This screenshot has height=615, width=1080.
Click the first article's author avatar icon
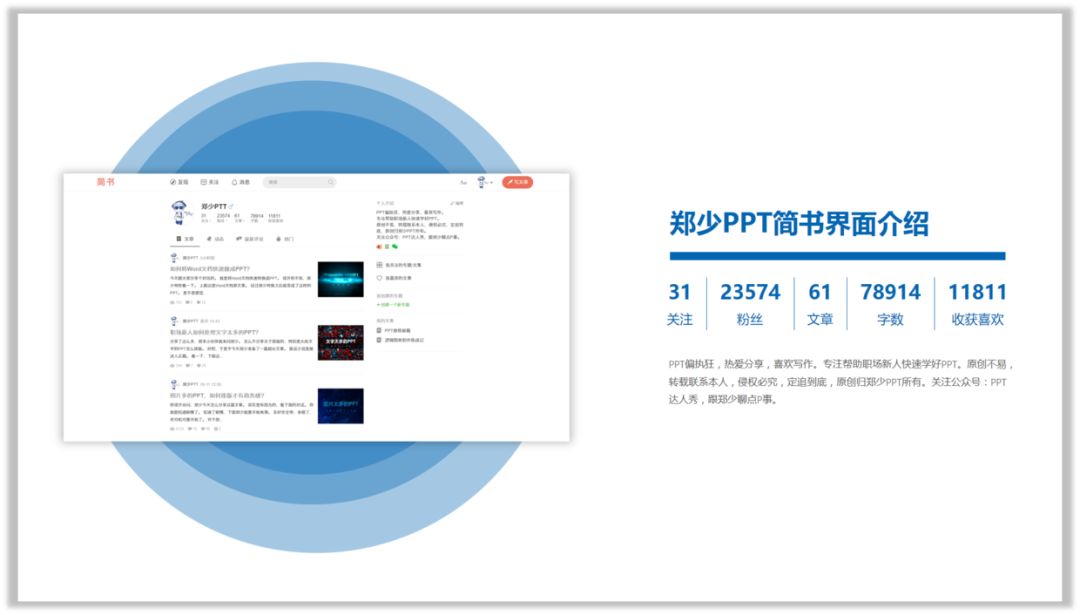[x=174, y=258]
